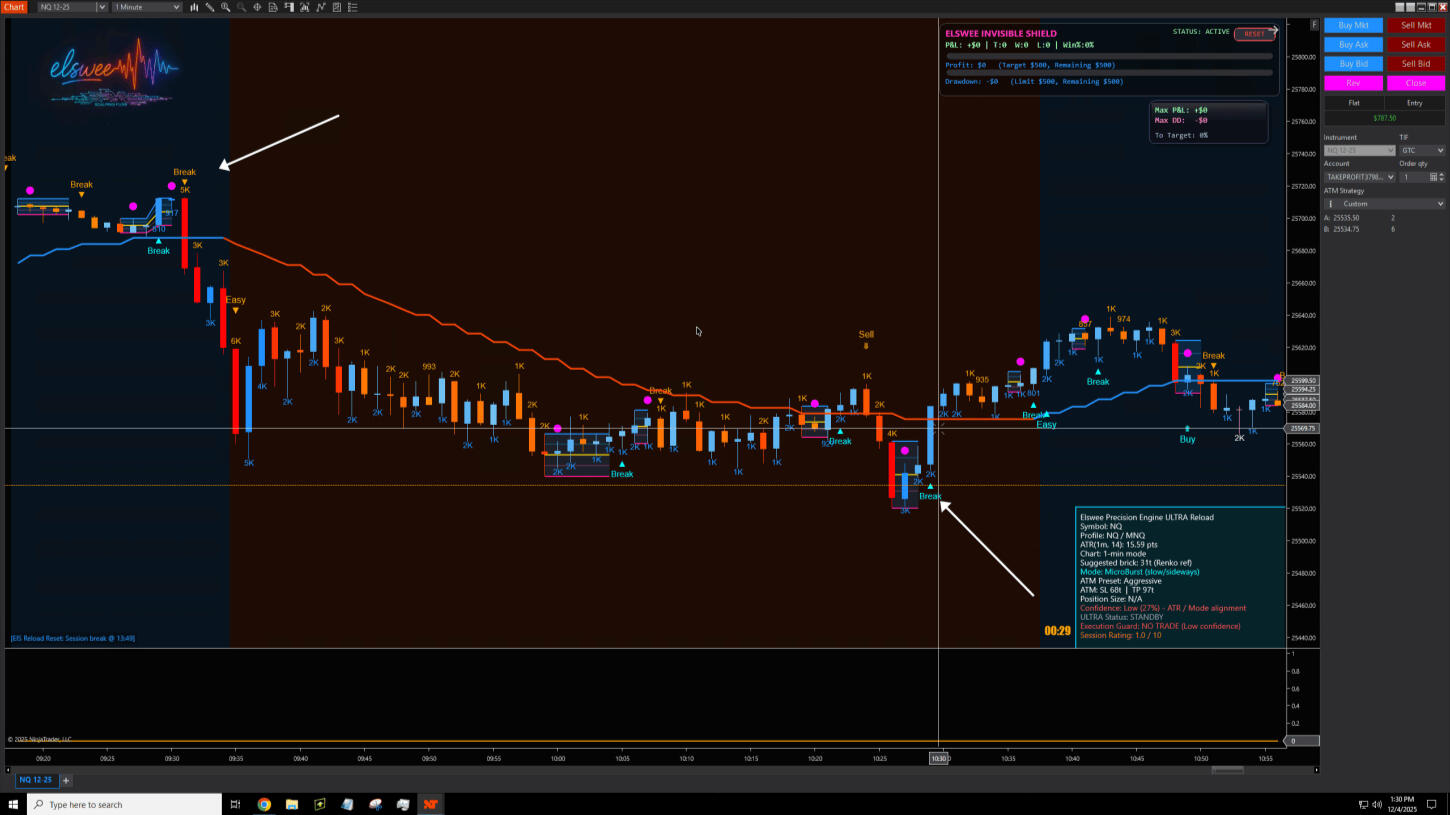
Task: Select the NQ 12-25 chart tab
Action: (35, 780)
